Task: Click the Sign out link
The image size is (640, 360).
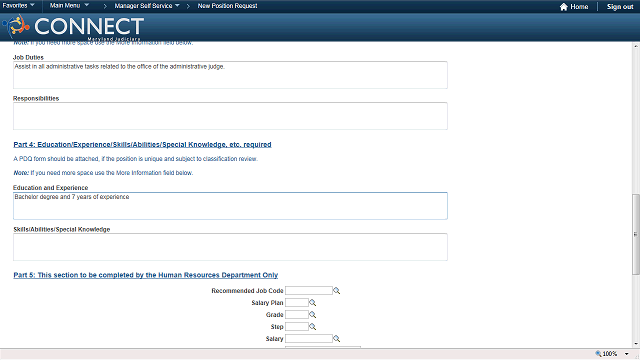Action: (620, 7)
